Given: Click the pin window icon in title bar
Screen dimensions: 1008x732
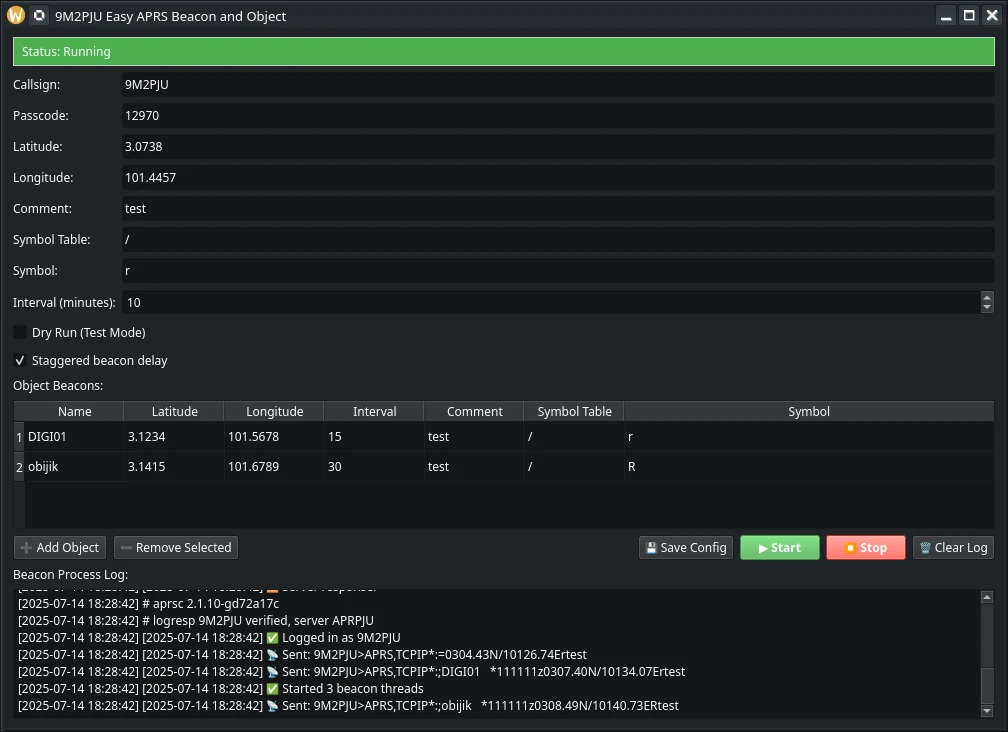Looking at the screenshot, I should tap(39, 15).
